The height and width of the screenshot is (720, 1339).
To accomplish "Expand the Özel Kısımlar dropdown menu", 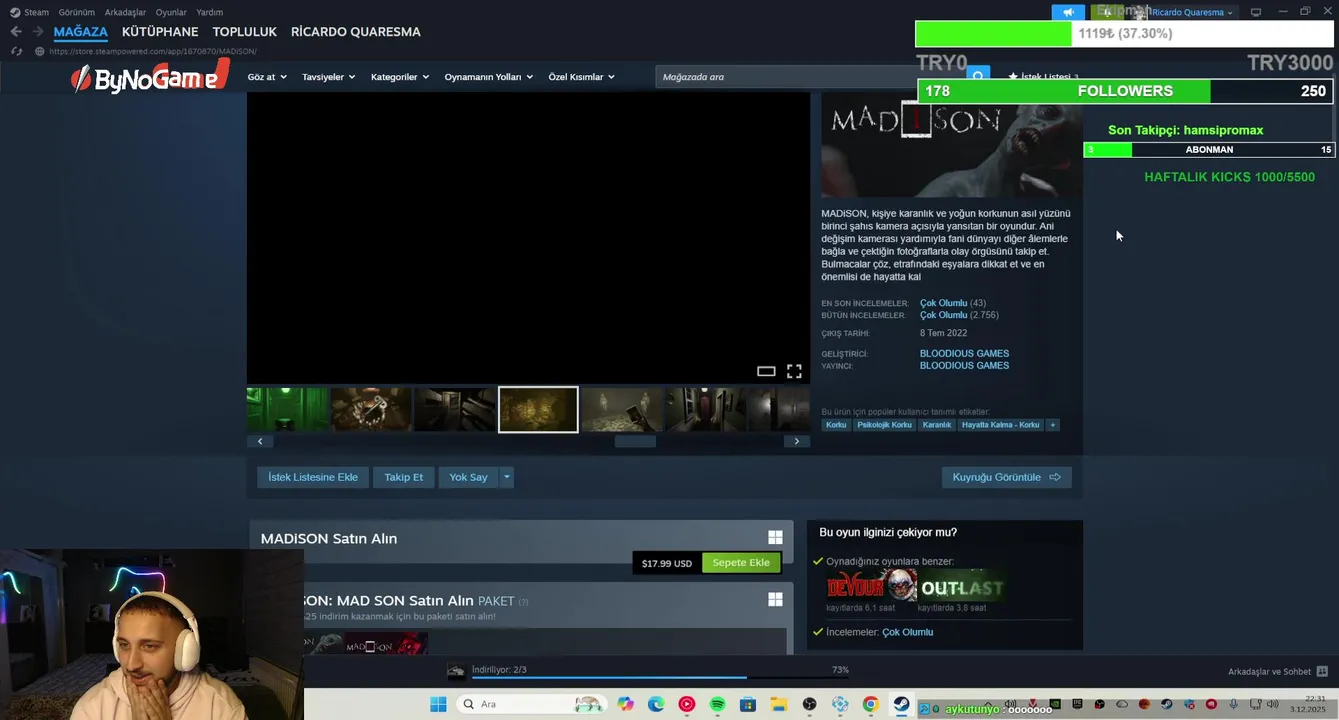I will 581,77.
